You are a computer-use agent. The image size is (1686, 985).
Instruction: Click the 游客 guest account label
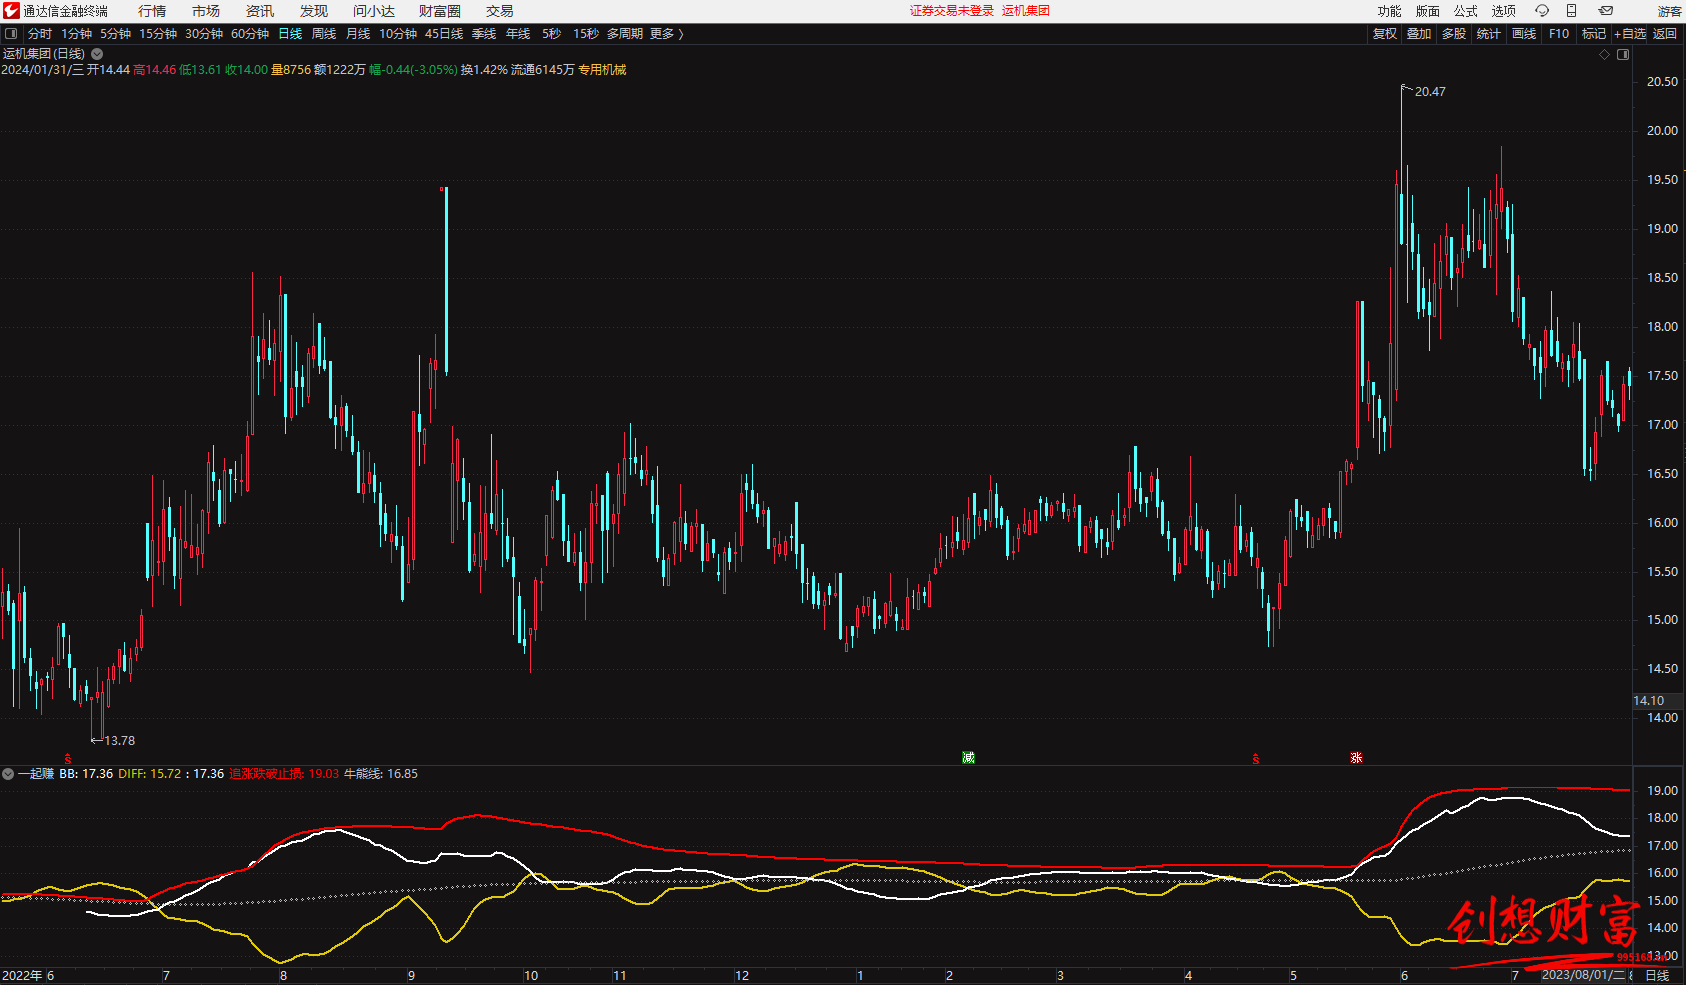pyautogui.click(x=1670, y=11)
